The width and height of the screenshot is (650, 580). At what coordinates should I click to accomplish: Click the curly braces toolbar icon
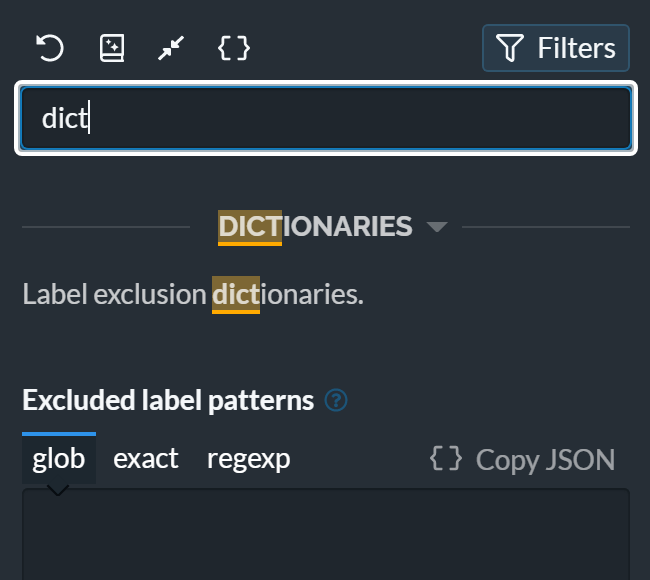[x=234, y=48]
